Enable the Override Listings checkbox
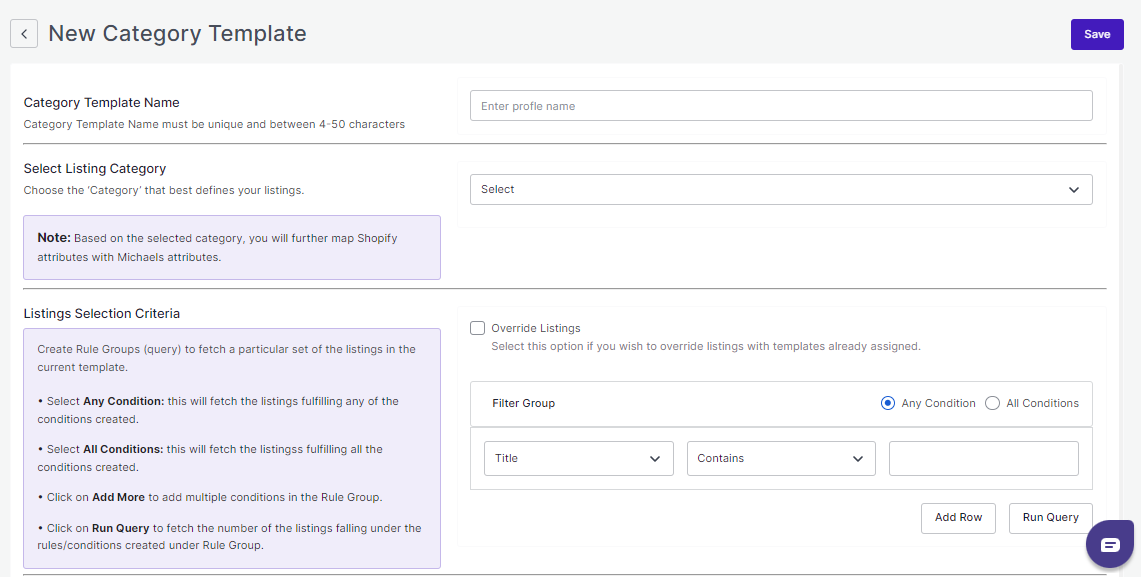Viewport: 1141px width, 577px height. coord(478,328)
